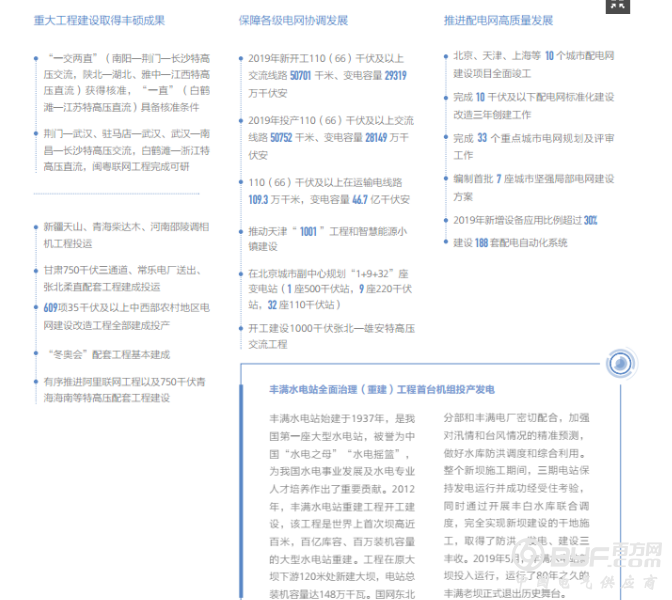Select the heading 保障各级电网协调发展
This screenshot has height=600, width=672.
coord(293,20)
